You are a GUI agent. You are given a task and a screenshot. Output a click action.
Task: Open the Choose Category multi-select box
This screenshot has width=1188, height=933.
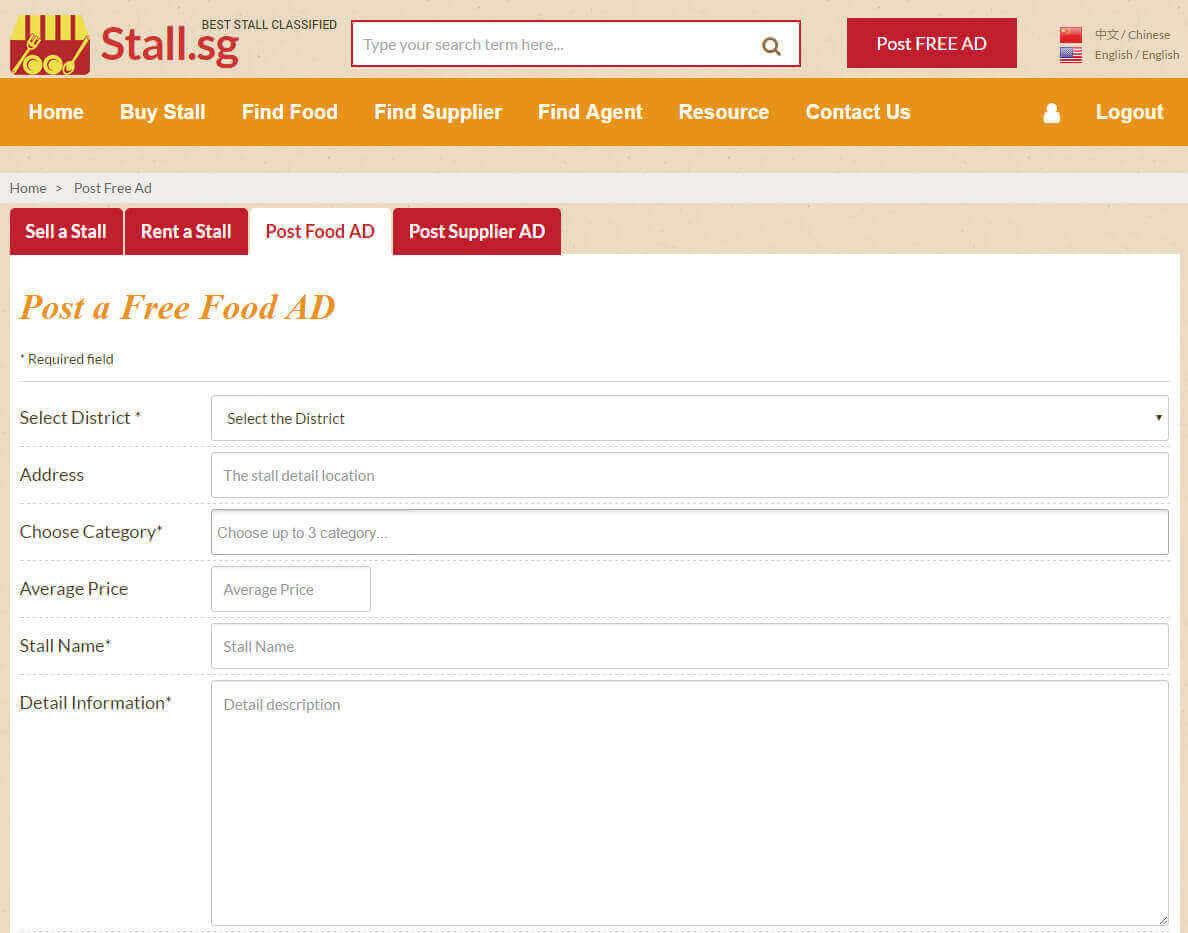point(689,532)
